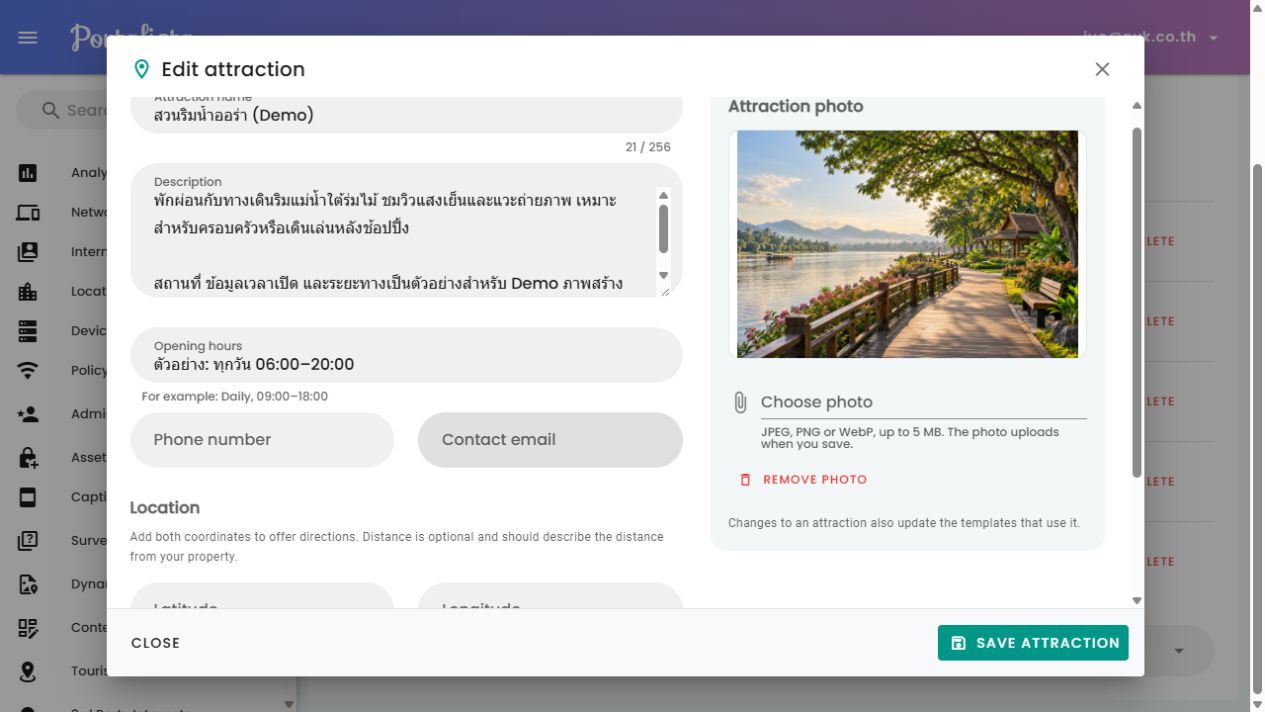
Task: Click the floppy disk save icon
Action: point(958,643)
